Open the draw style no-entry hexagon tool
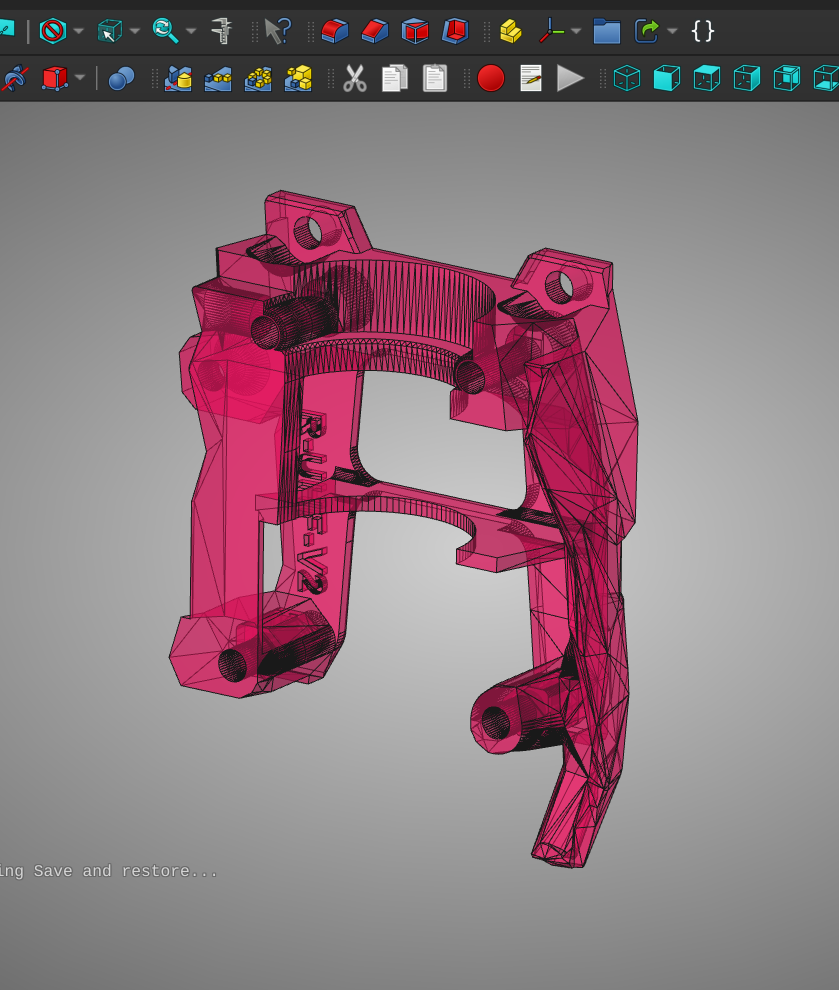Viewport: 839px width, 990px height. (x=52, y=30)
